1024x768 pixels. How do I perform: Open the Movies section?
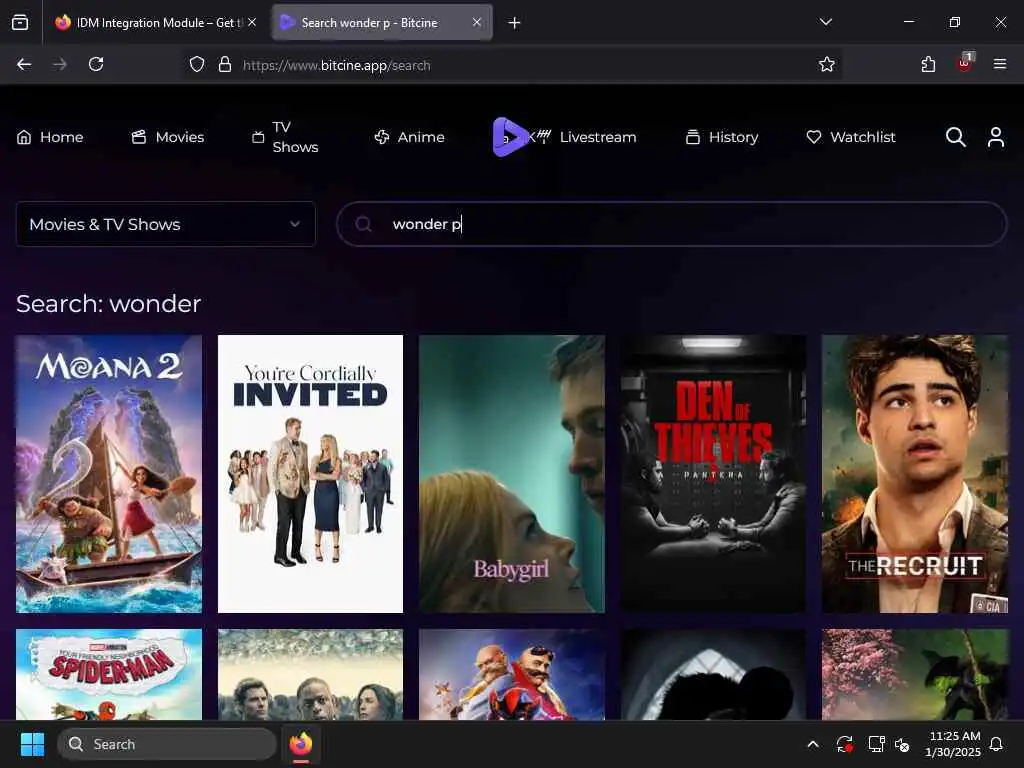pos(168,137)
